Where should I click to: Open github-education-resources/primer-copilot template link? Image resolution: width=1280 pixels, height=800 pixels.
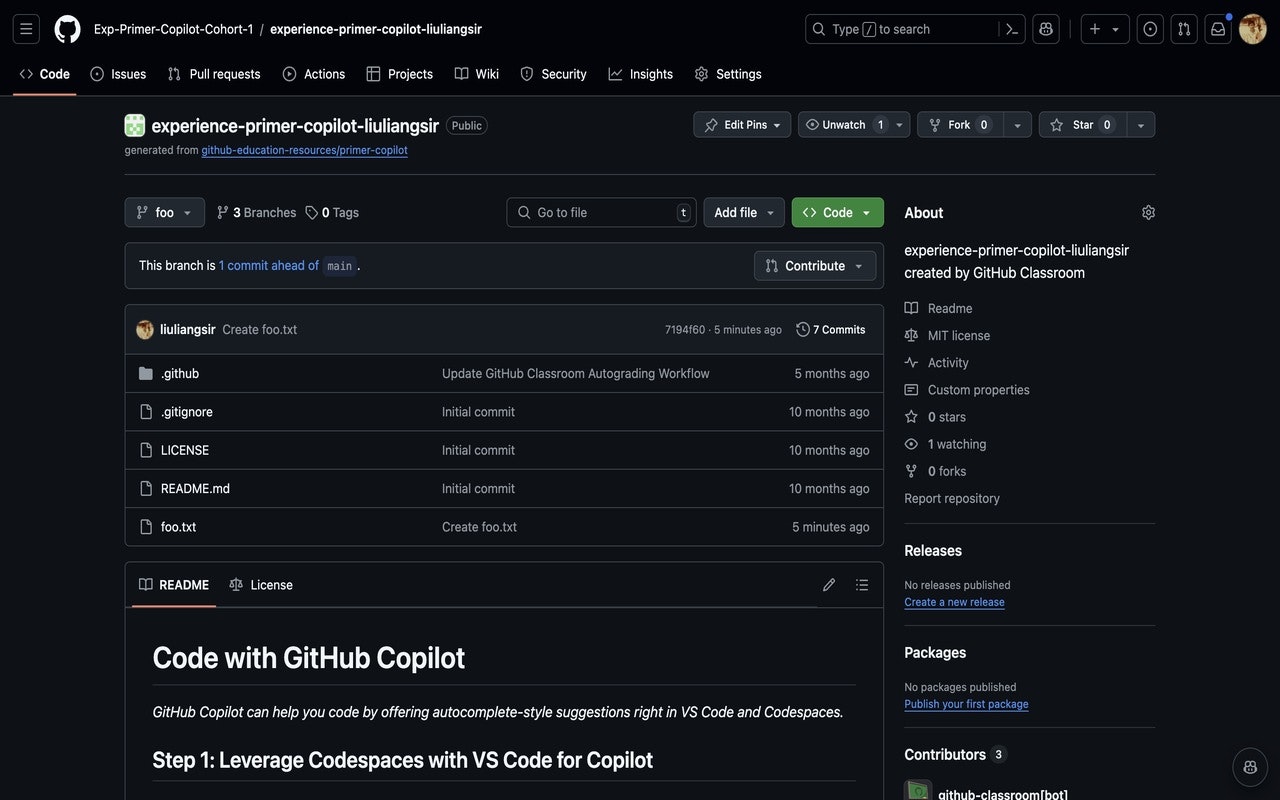pos(305,150)
